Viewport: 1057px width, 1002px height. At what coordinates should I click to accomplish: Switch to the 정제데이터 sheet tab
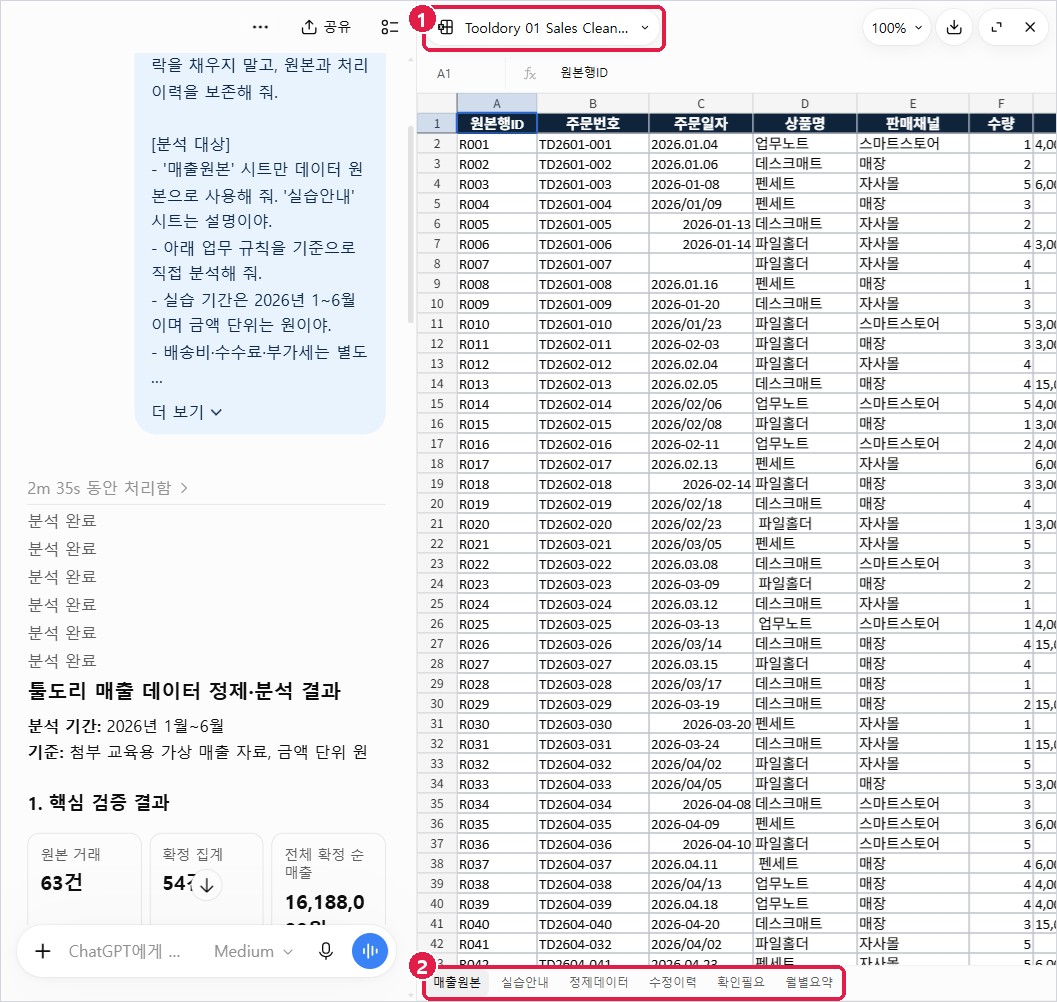tap(599, 982)
